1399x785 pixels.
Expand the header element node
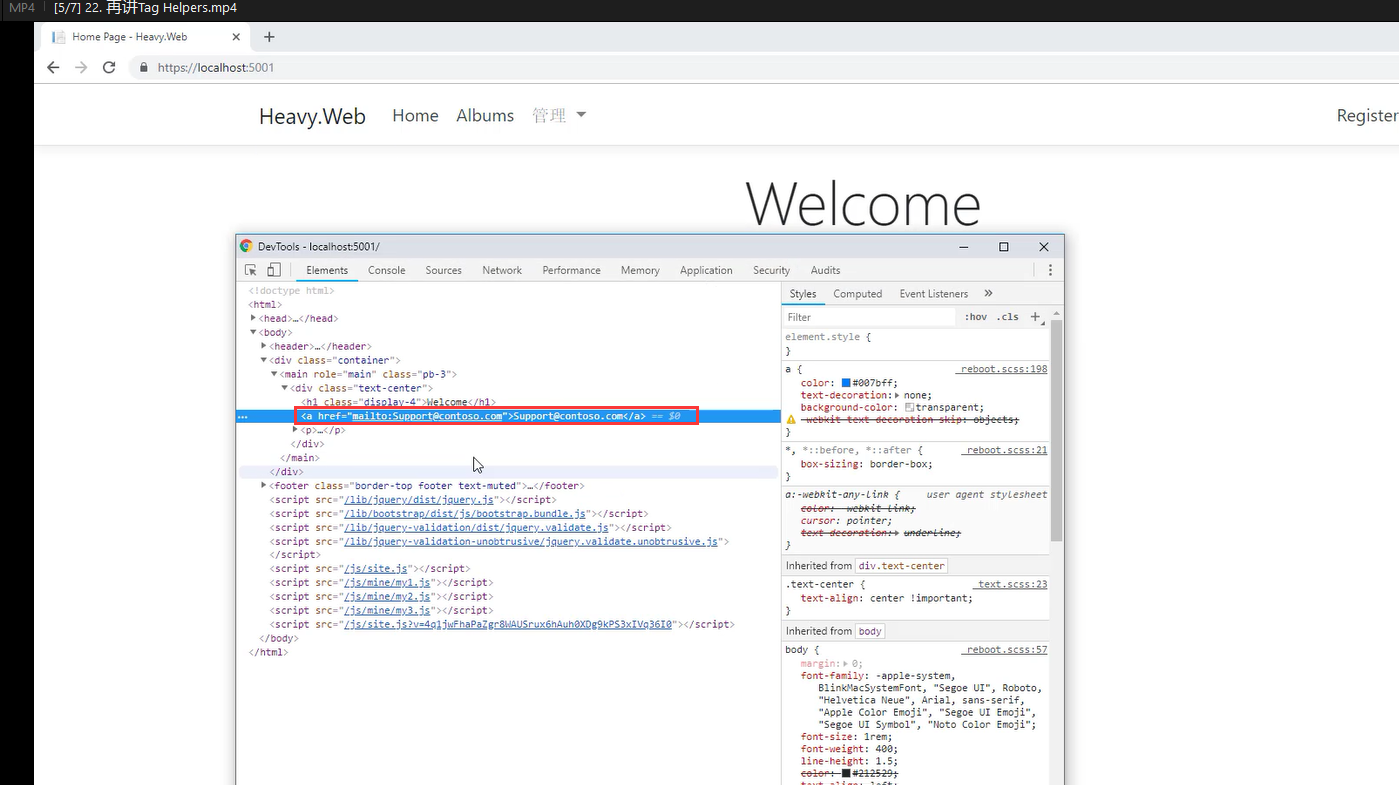pos(264,346)
